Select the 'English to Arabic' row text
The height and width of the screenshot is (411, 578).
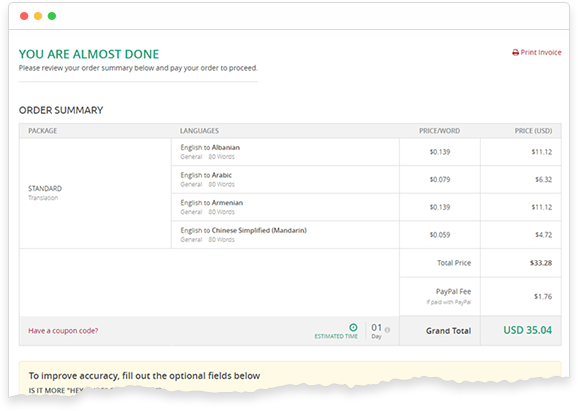(206, 175)
